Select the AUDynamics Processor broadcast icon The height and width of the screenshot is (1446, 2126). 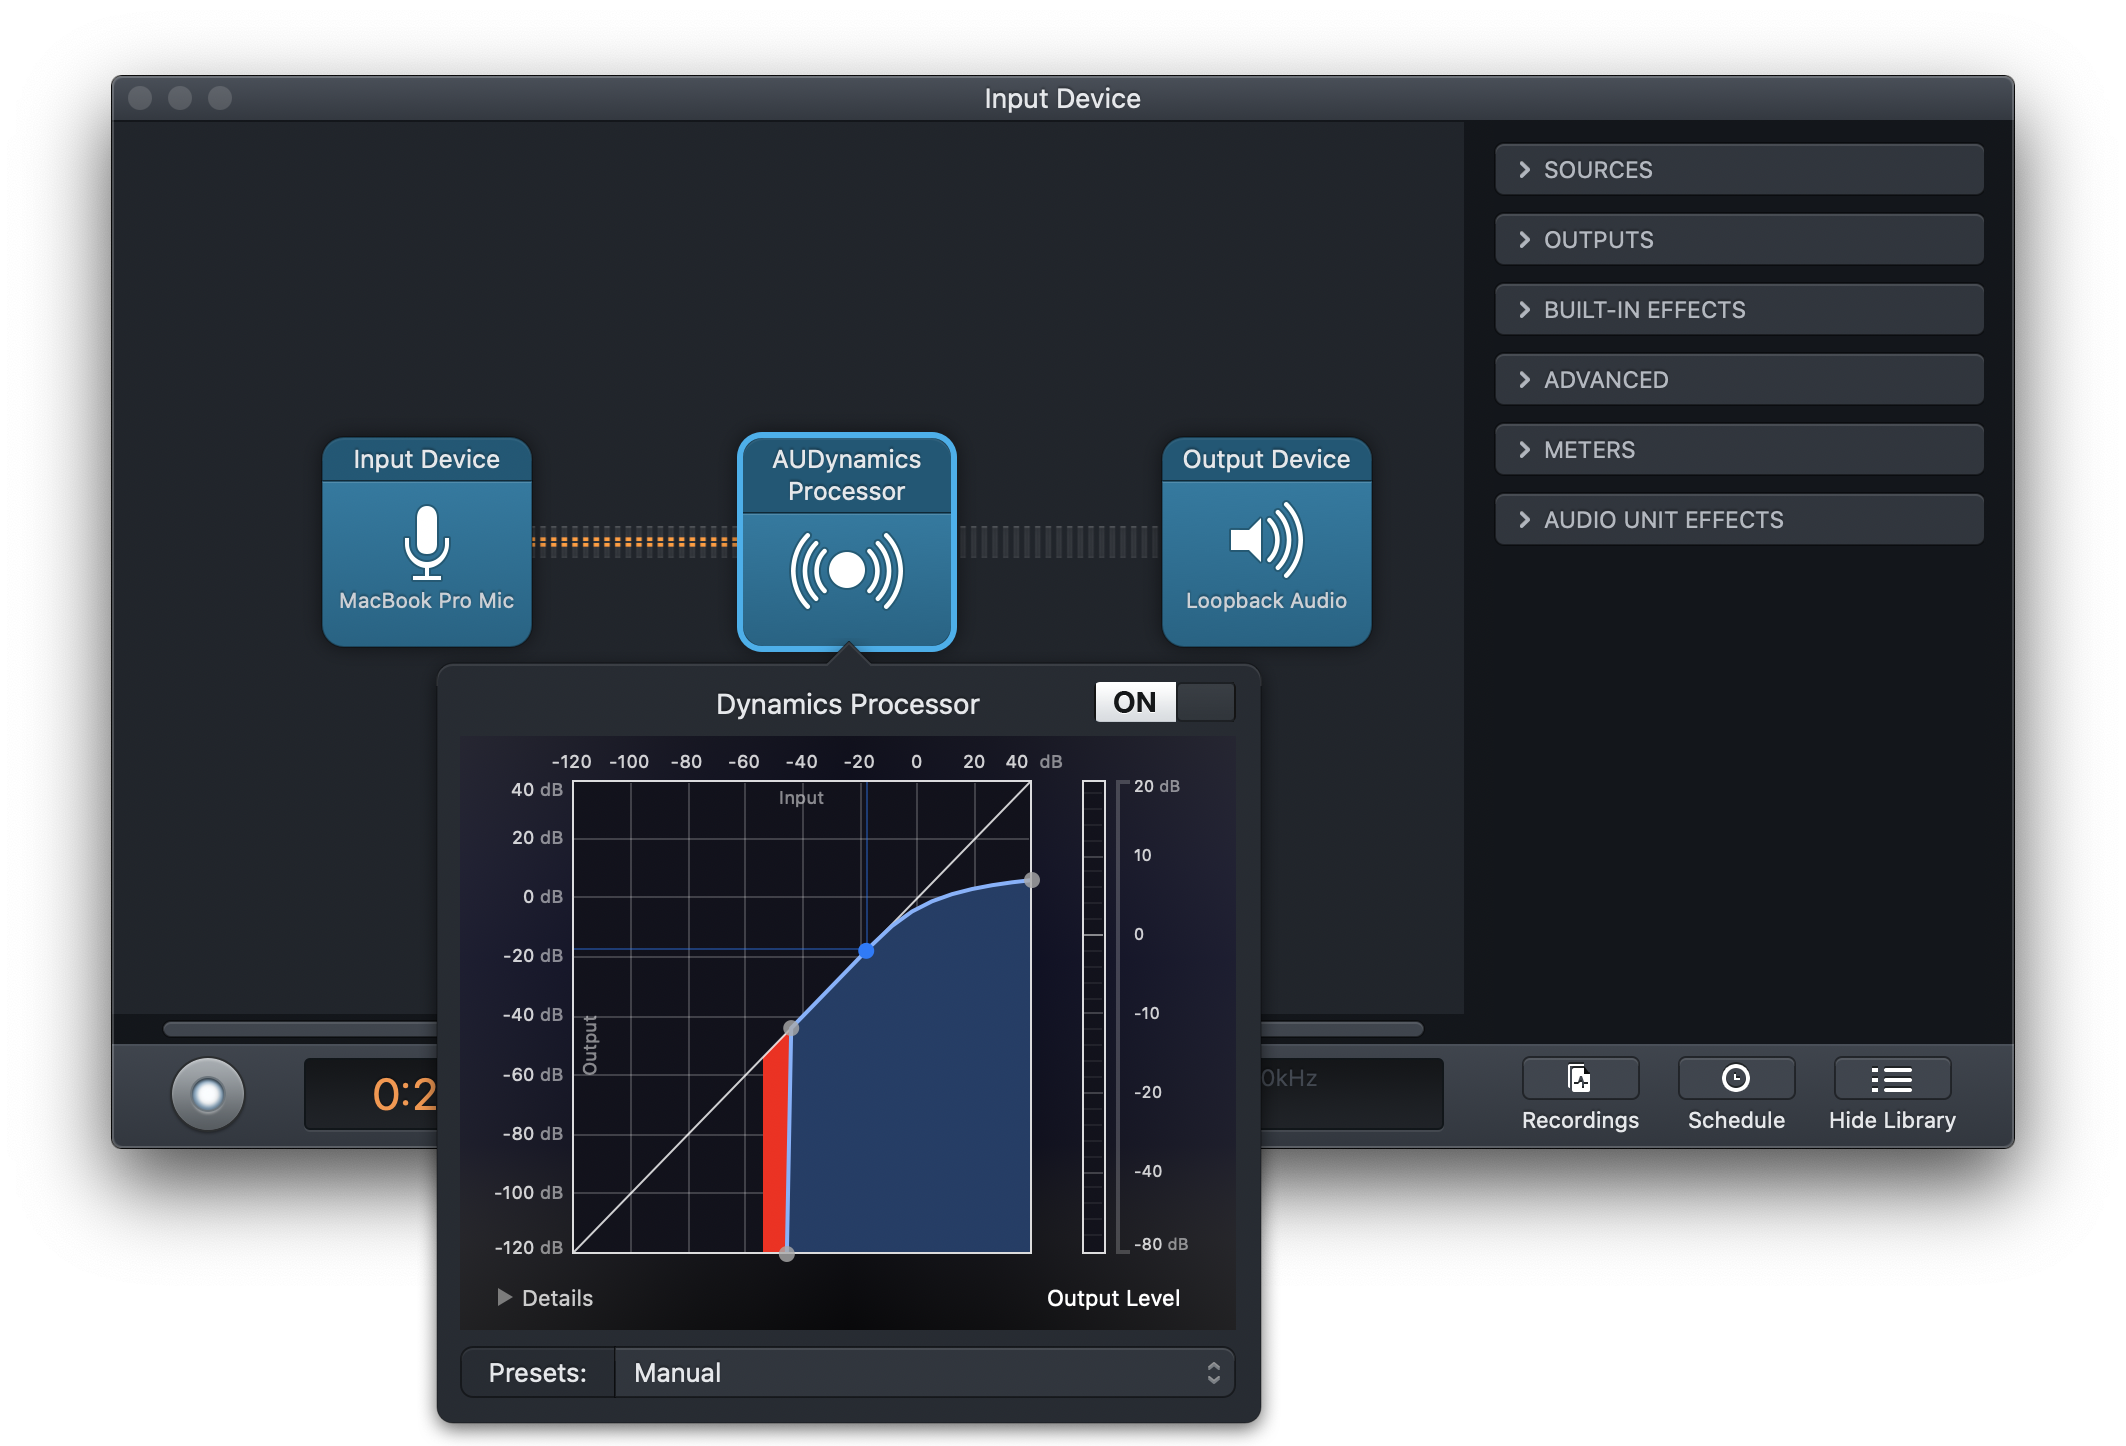click(x=846, y=571)
